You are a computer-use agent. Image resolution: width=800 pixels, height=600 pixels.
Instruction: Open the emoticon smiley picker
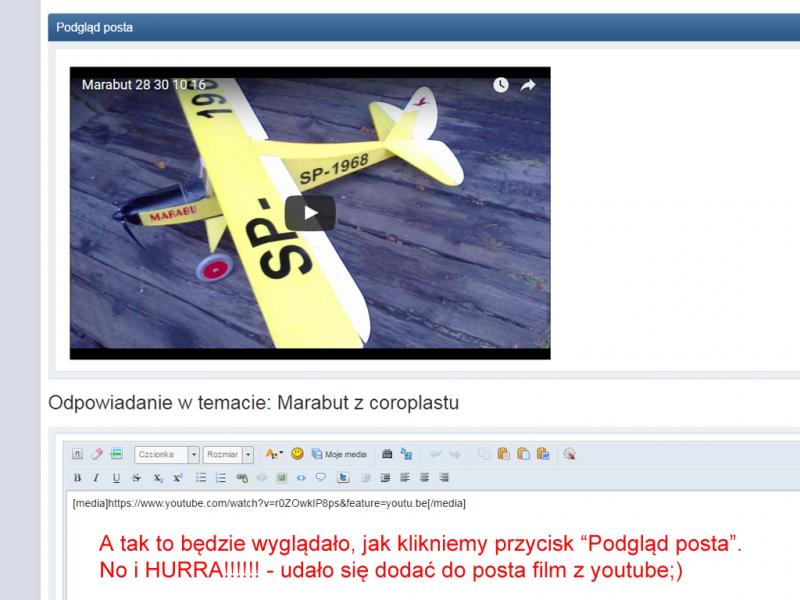pos(297,454)
